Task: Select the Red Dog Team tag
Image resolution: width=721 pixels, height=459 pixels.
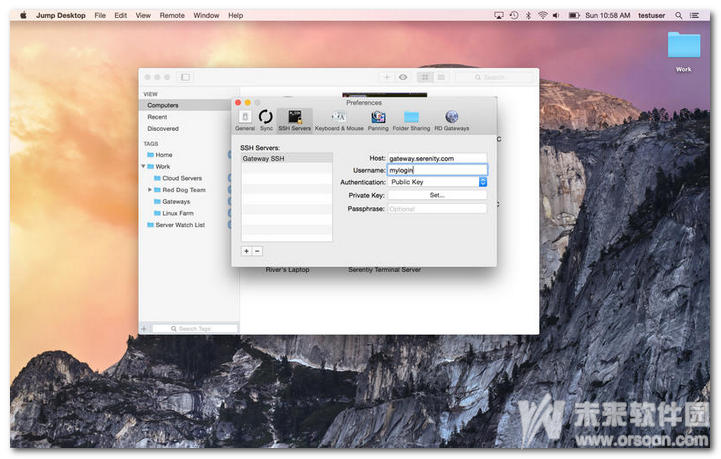Action: pos(180,190)
